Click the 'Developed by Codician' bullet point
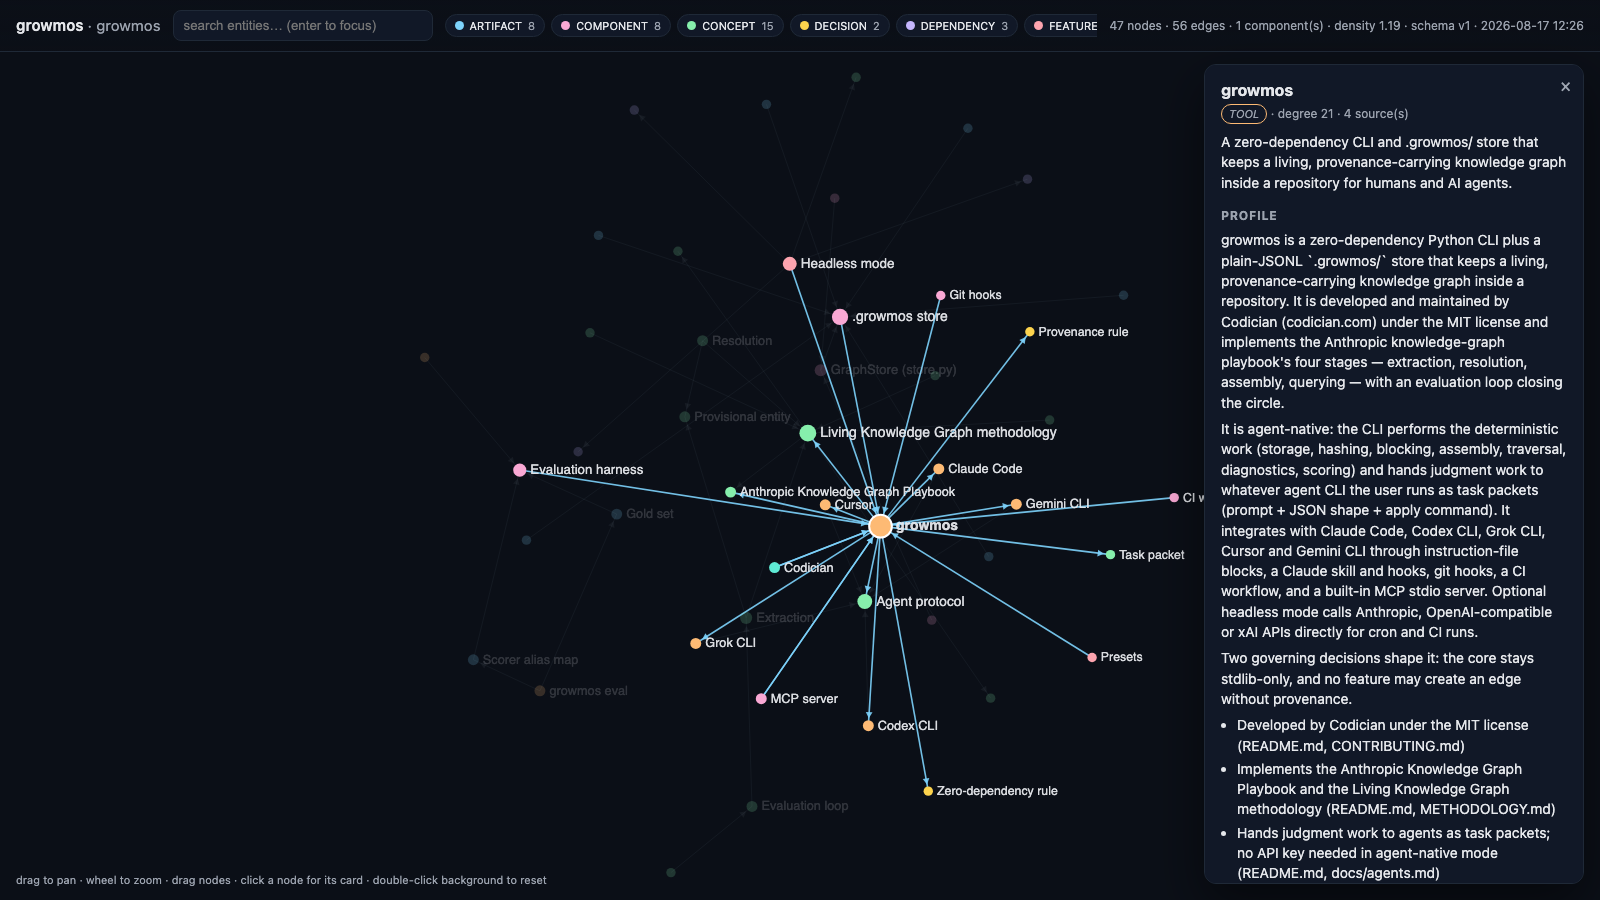The height and width of the screenshot is (900, 1600). [x=1383, y=736]
